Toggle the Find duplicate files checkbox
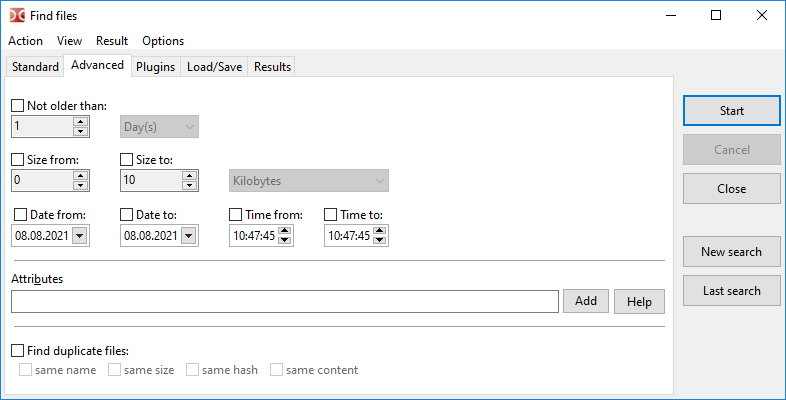Viewport: 786px width, 400px height. 18,351
